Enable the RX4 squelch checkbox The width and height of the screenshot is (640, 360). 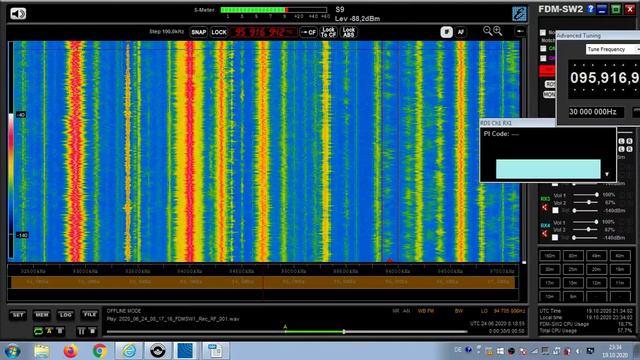click(555, 238)
